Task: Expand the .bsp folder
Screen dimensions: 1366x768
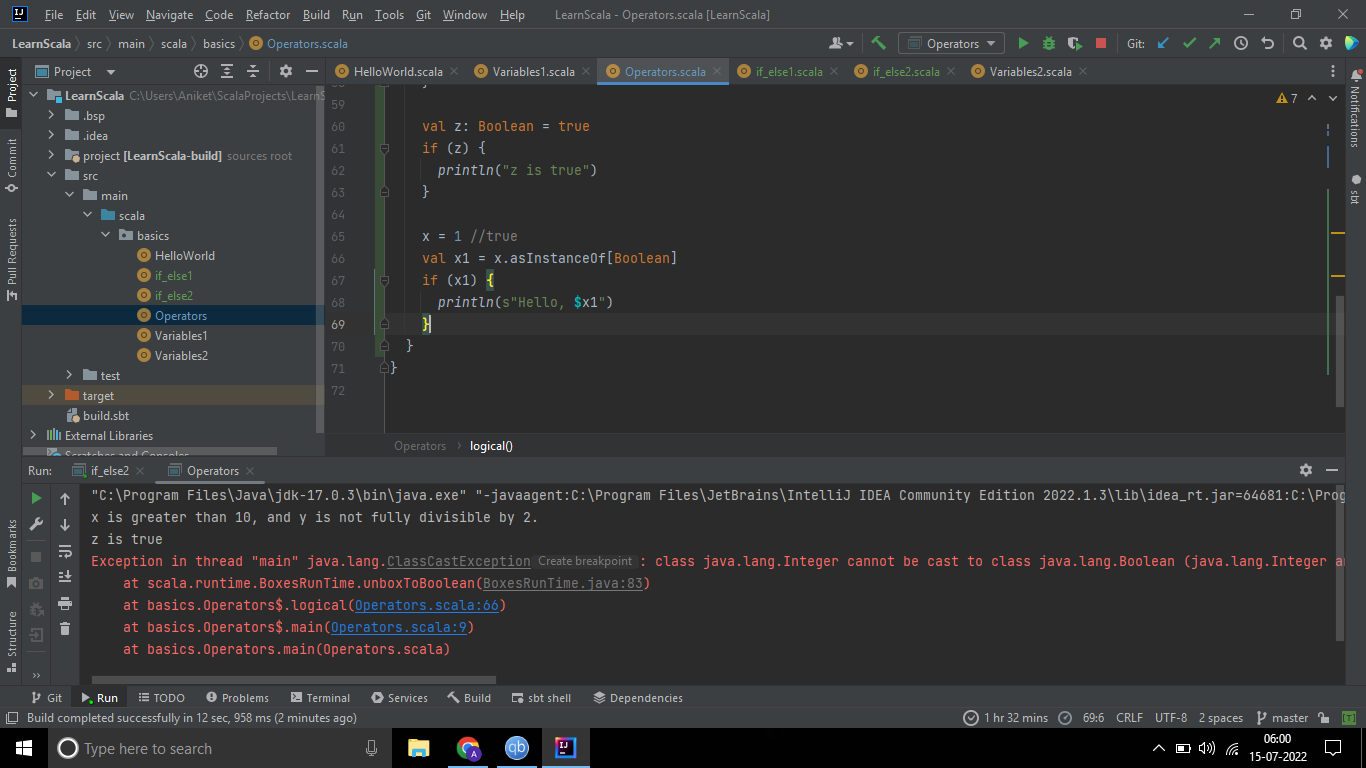Action: pyautogui.click(x=51, y=115)
